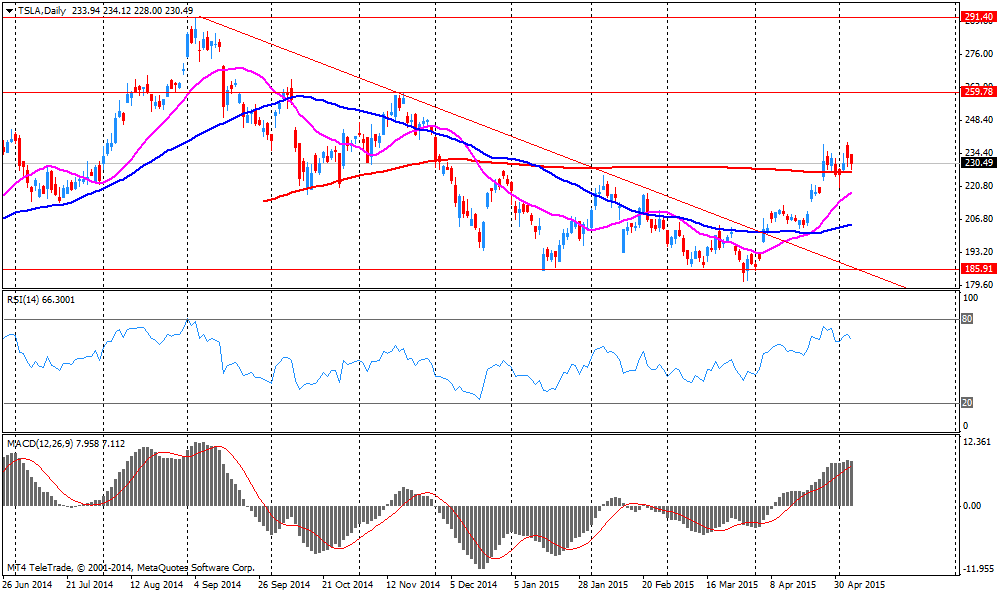Image resolution: width=999 pixels, height=593 pixels.
Task: Click the MACD(12,26,9) indicator label
Action: click(66, 443)
